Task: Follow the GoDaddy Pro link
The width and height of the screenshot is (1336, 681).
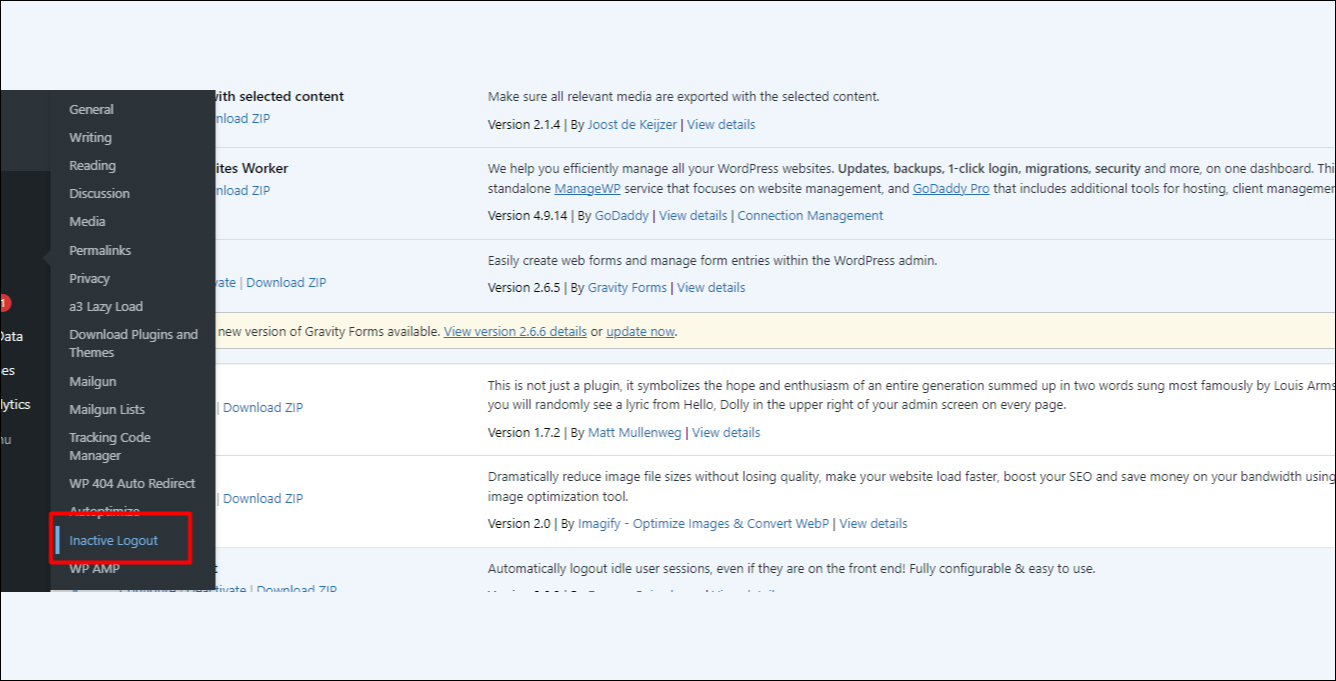Action: 951,188
